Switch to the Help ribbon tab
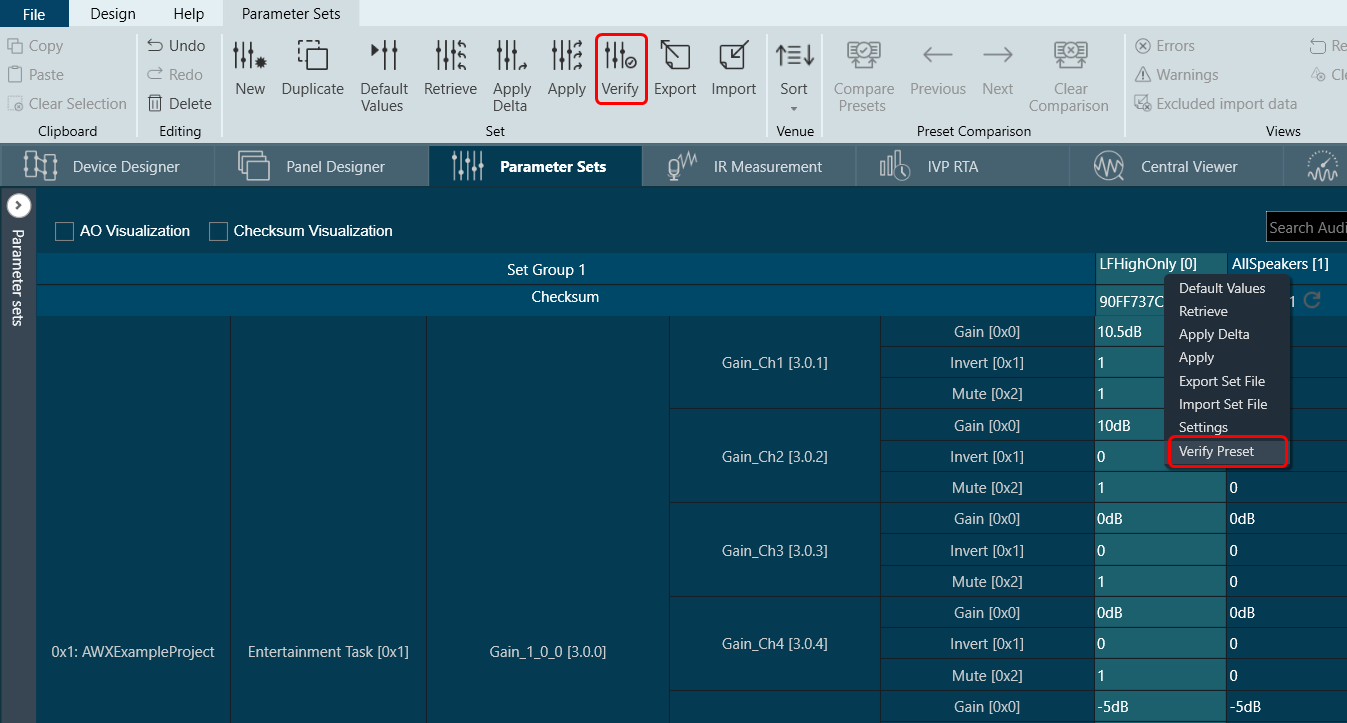The image size is (1347, 723). point(189,14)
